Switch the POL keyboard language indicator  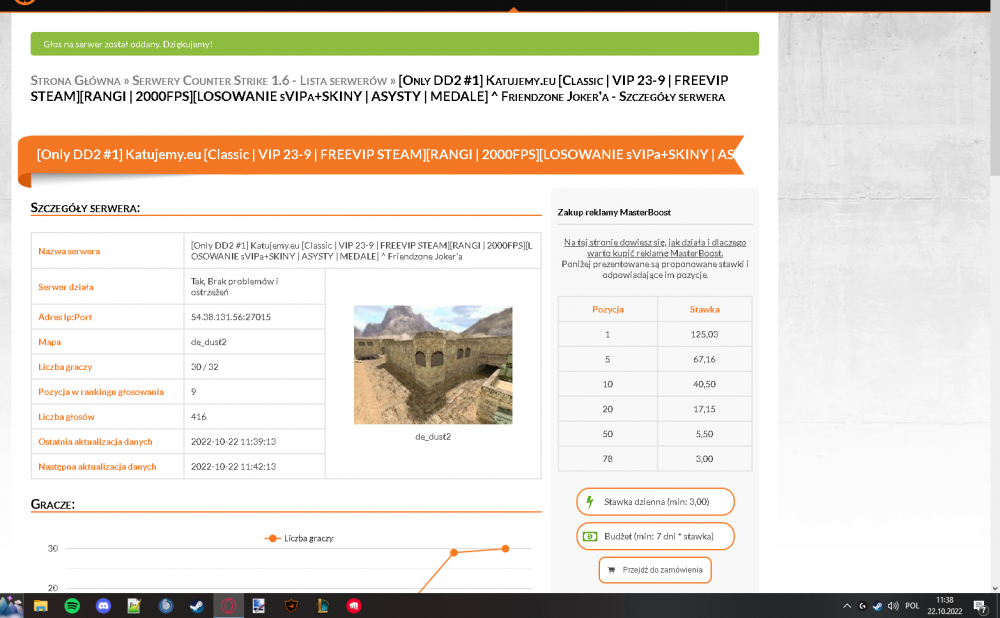912,606
